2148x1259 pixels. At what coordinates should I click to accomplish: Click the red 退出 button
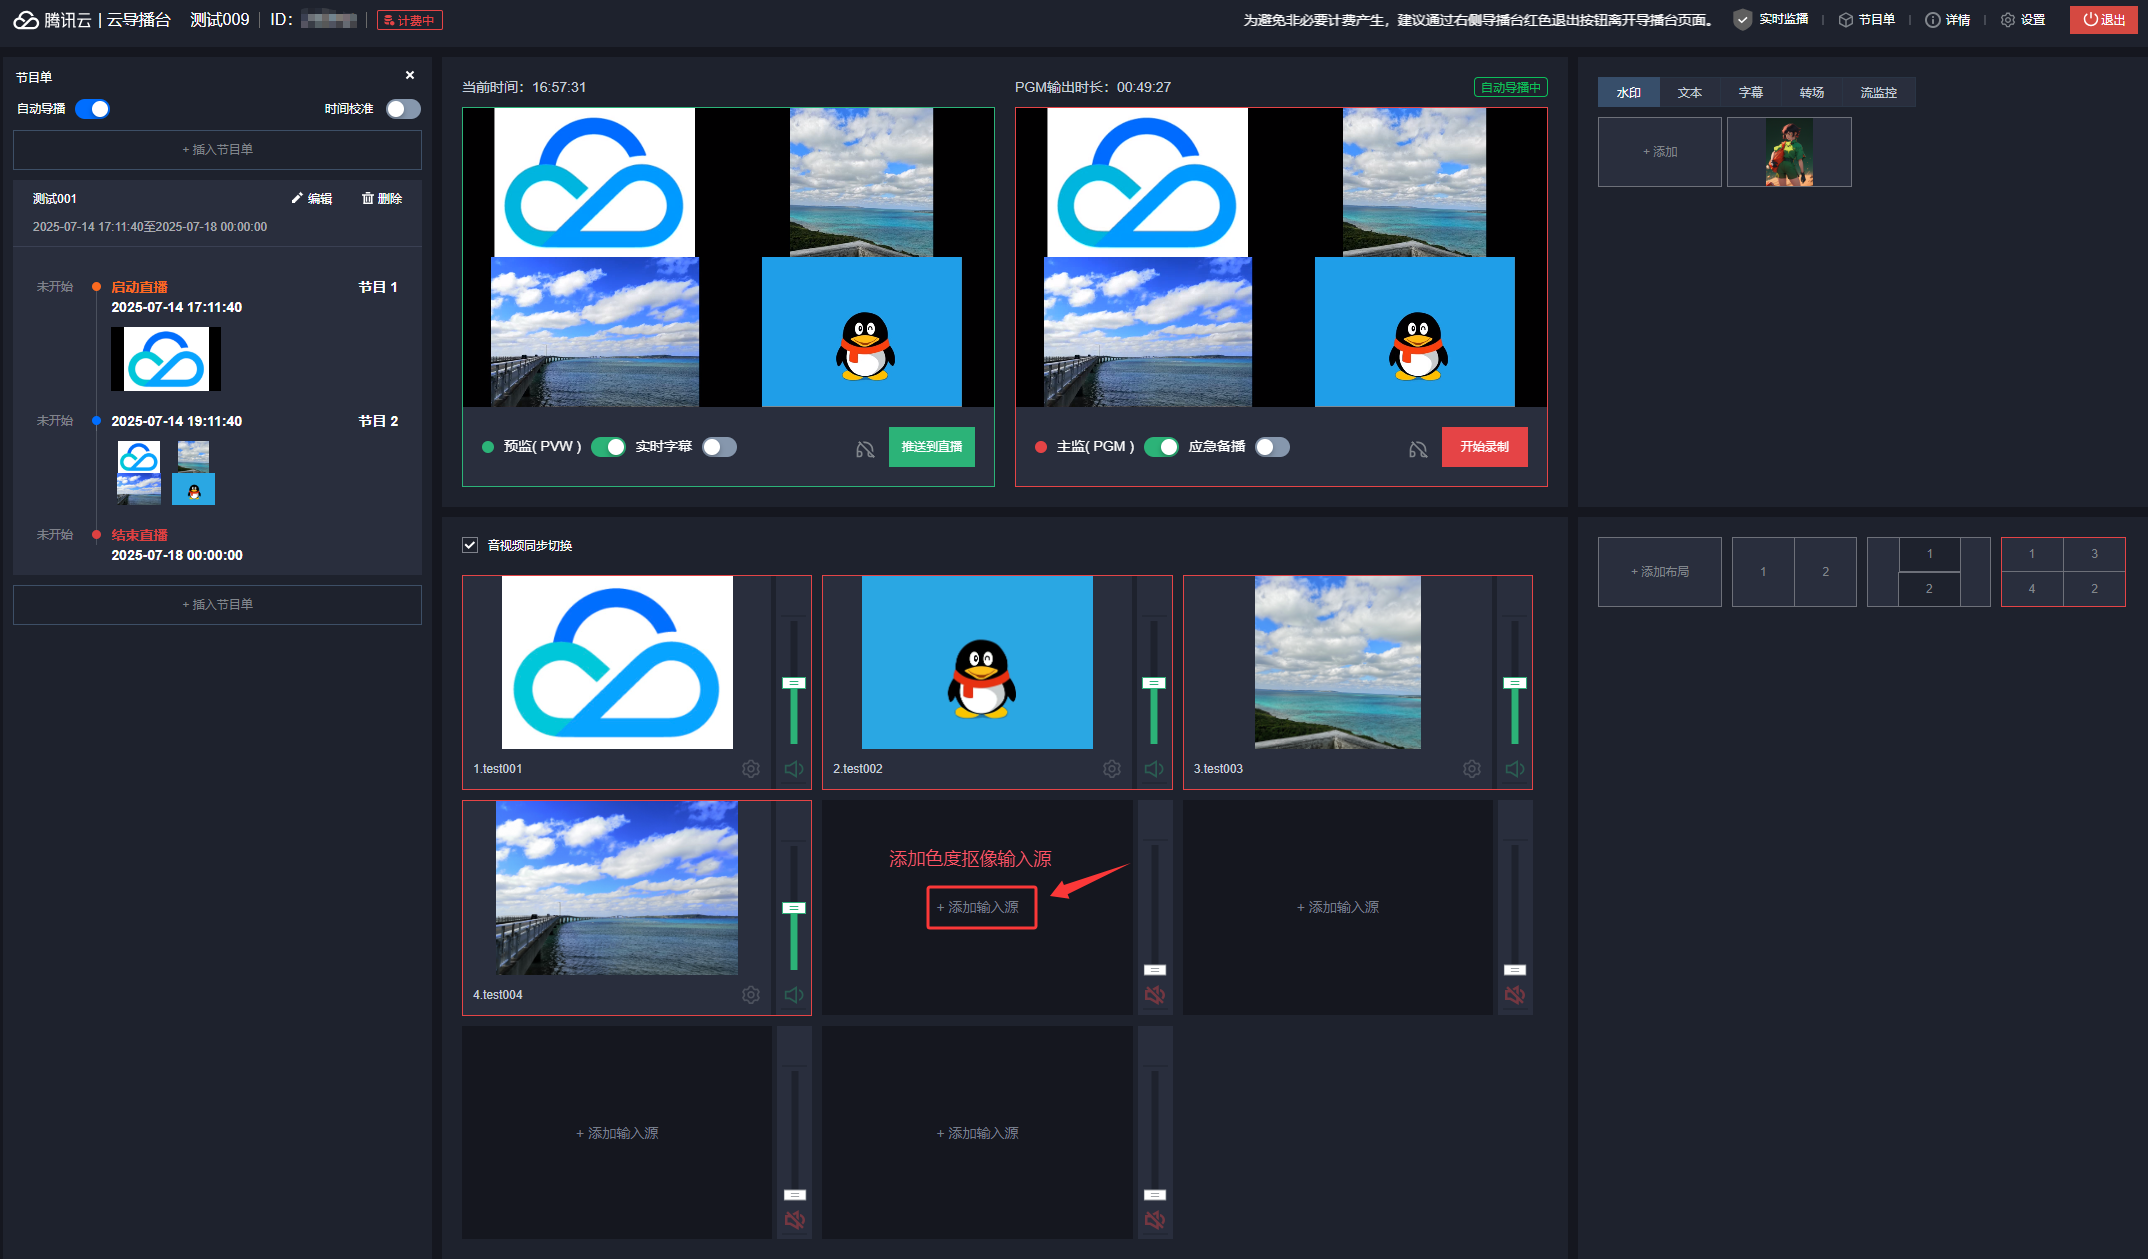(x=2104, y=20)
